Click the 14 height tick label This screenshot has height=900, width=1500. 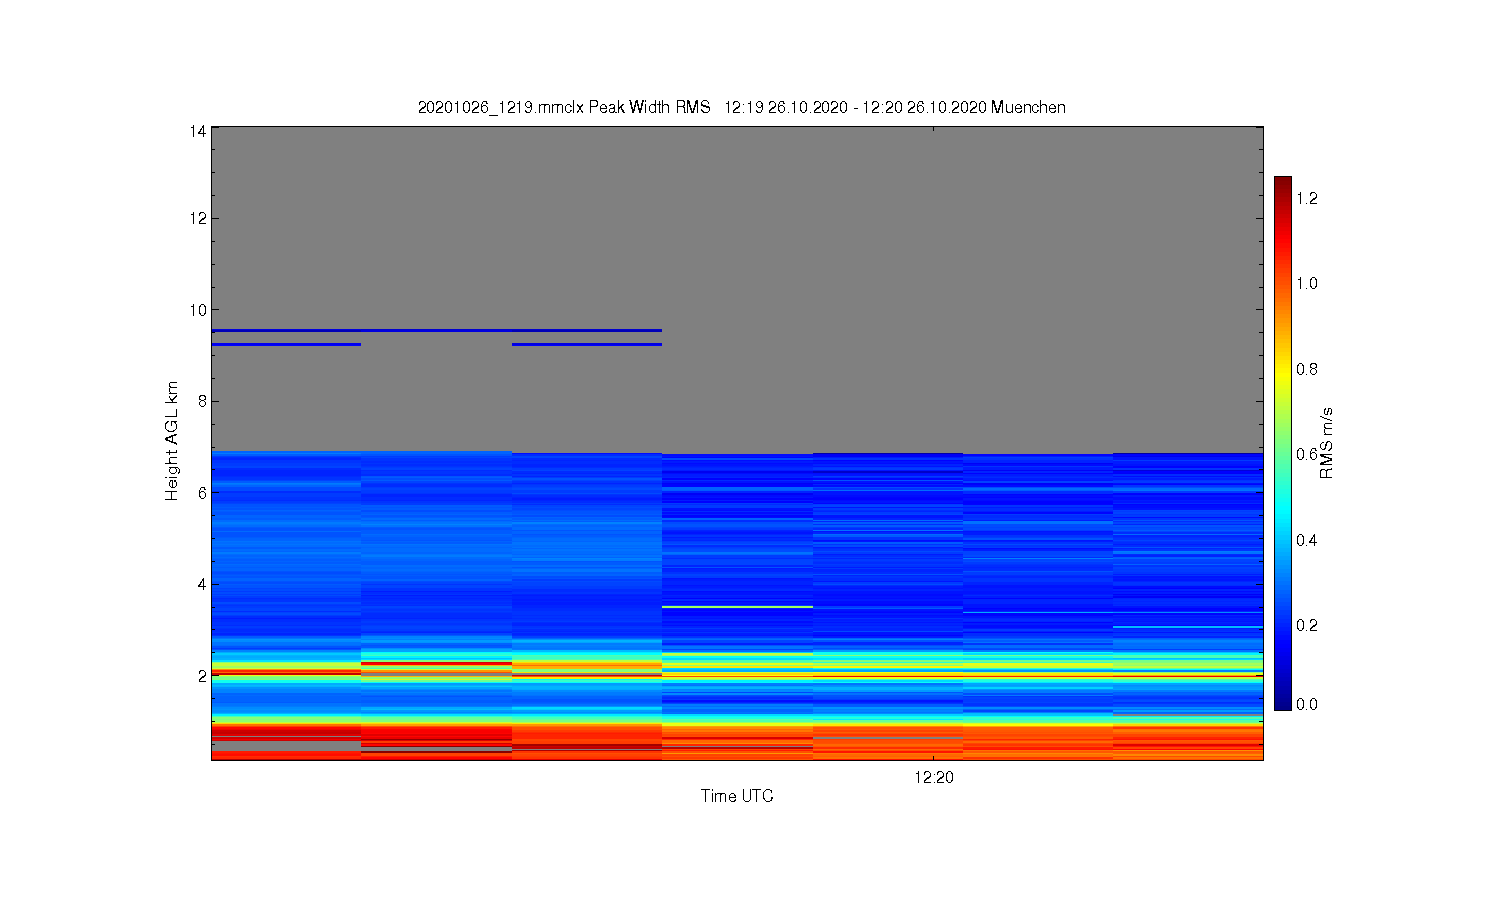point(198,131)
